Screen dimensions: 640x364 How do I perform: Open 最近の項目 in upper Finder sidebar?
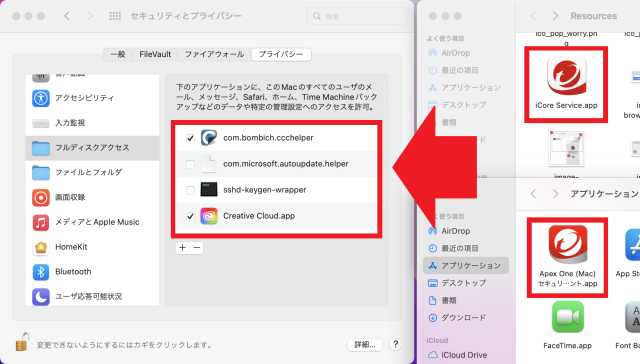453,70
